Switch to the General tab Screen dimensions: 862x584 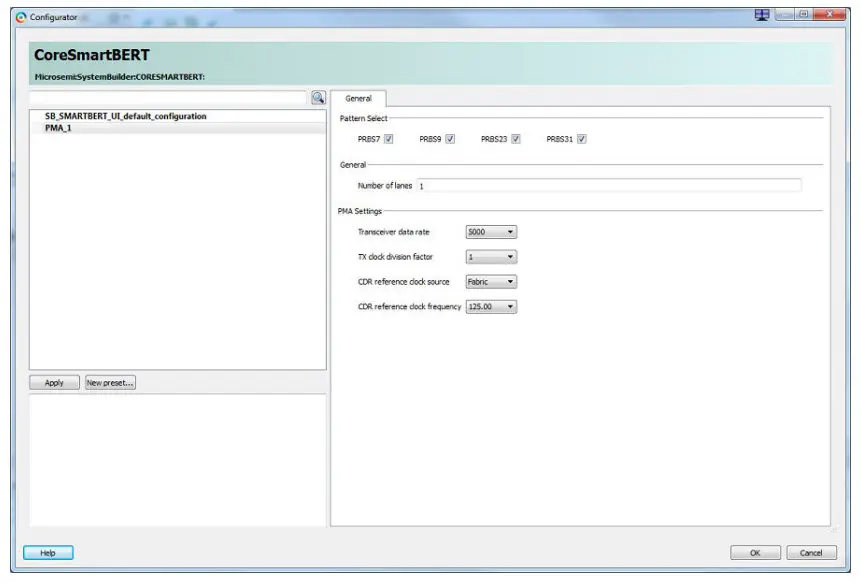tap(358, 98)
